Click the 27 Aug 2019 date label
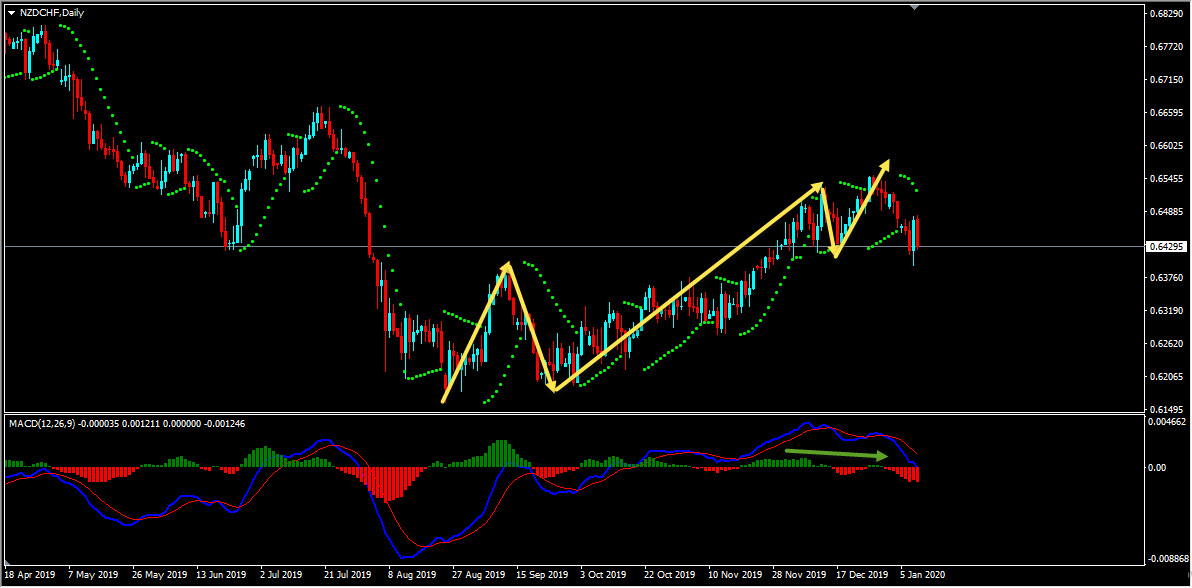1192x588 pixels. tap(476, 574)
